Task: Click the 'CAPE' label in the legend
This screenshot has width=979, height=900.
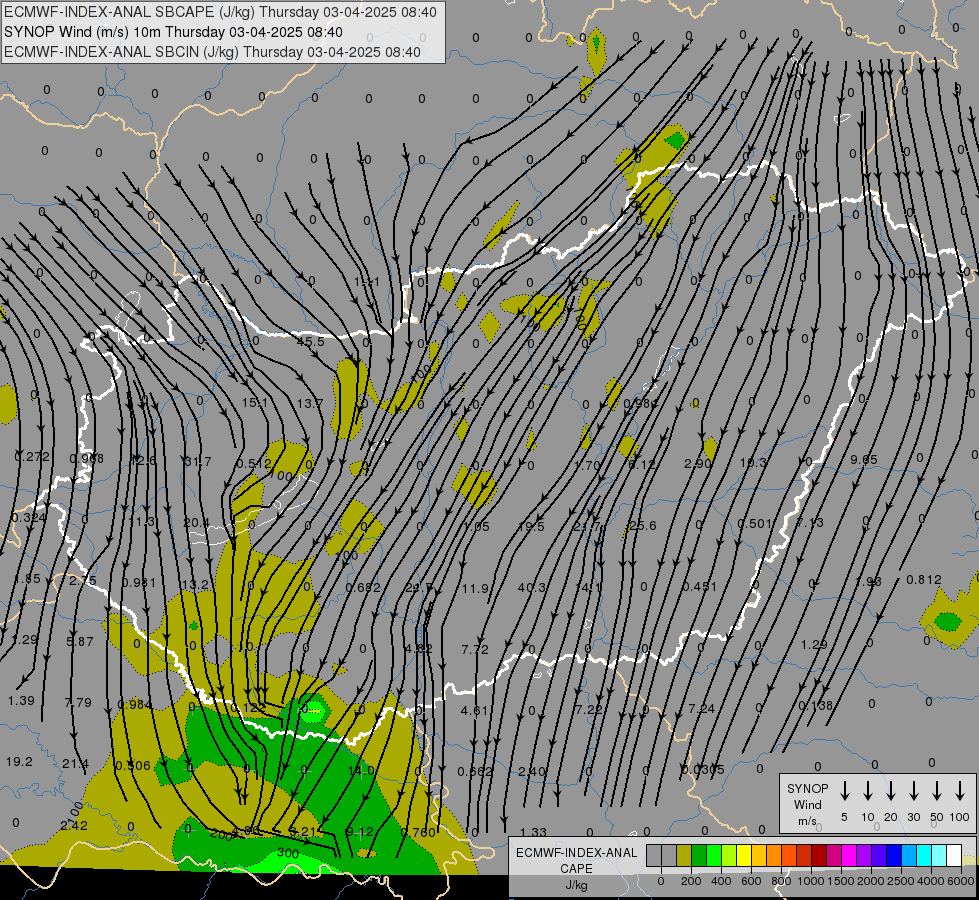Action: [x=576, y=869]
